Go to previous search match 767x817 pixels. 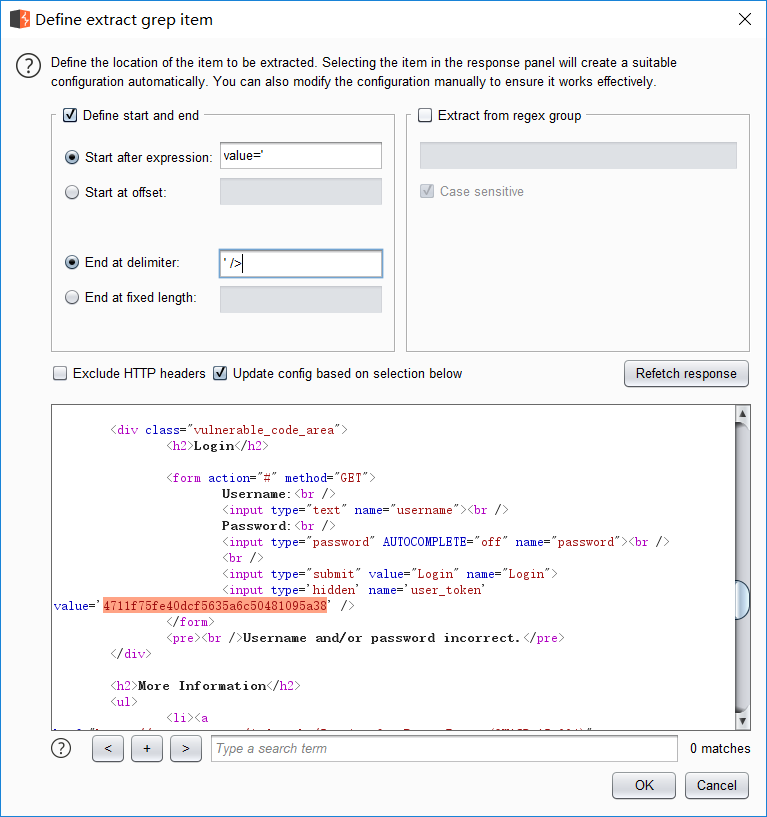(108, 748)
